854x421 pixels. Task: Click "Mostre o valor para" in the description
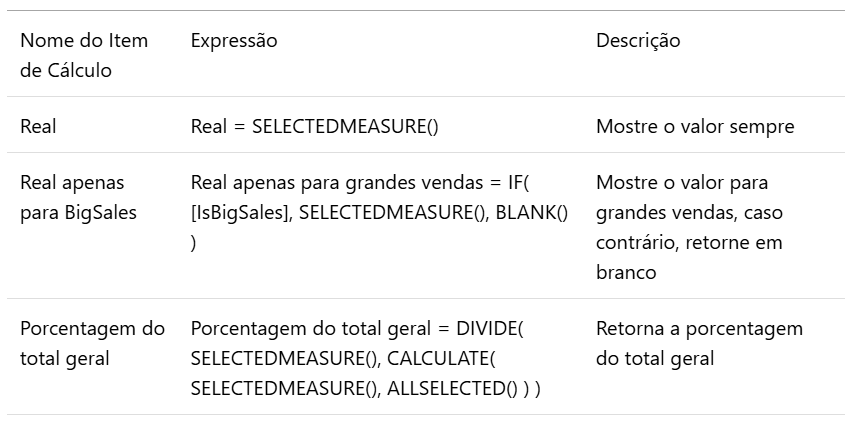[x=682, y=182]
